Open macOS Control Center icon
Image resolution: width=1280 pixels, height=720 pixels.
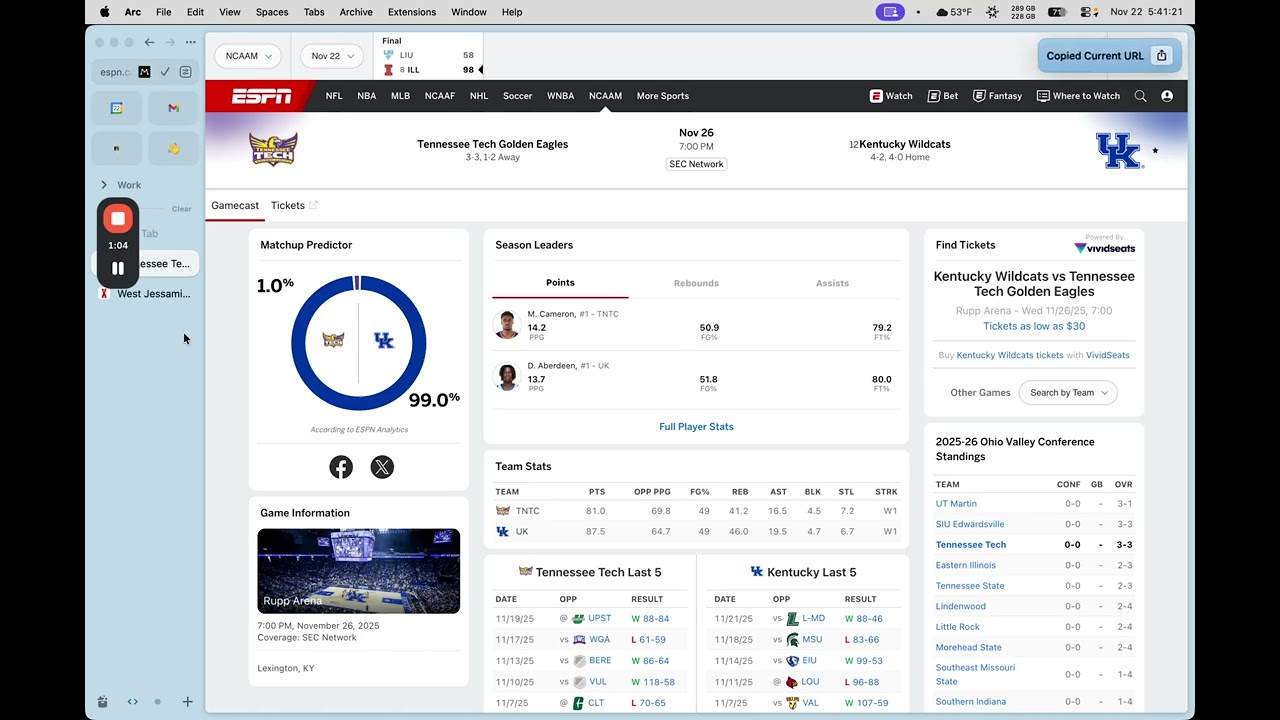[x=1089, y=12]
